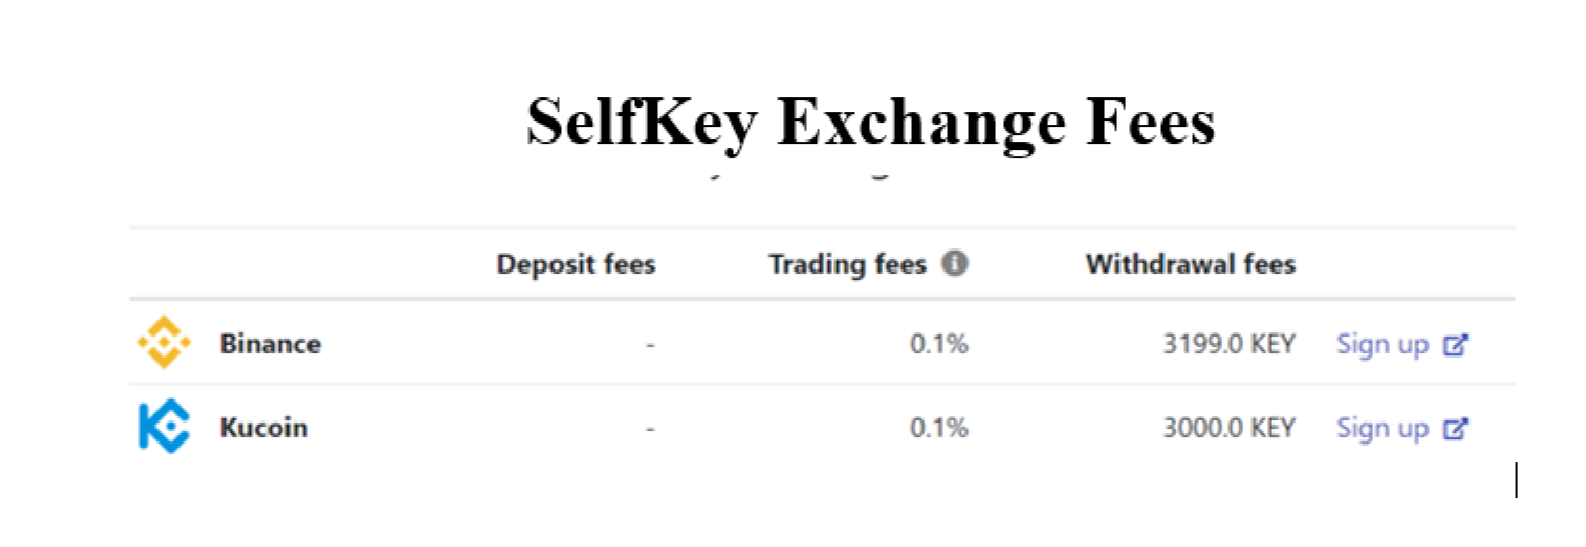Click Binance withdrawal fee 3199.0 KEY
This screenshot has height=547, width=1586.
(1229, 345)
